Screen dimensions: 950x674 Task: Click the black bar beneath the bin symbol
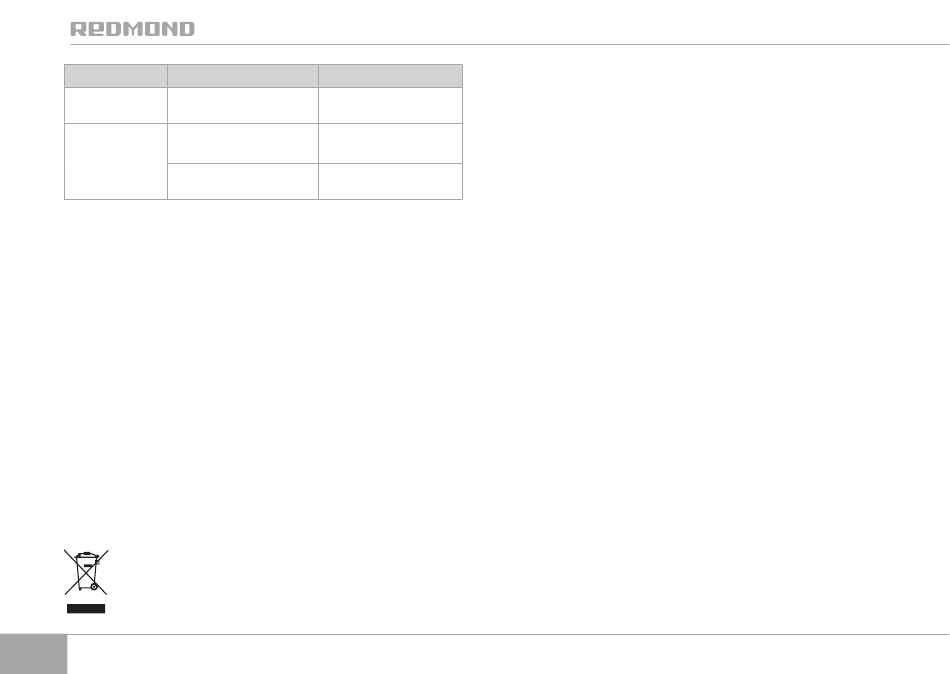86,609
